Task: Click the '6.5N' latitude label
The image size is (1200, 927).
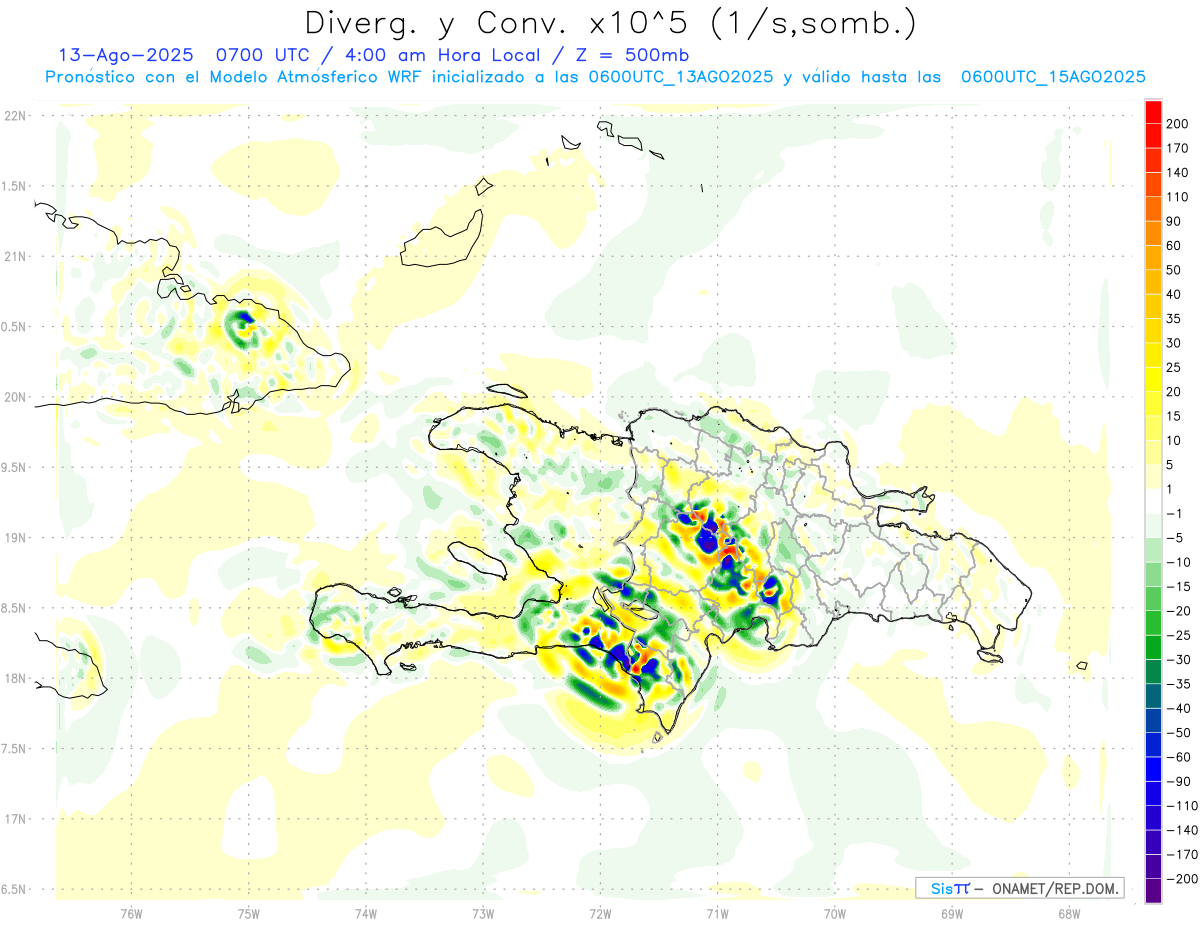Action: point(14,889)
